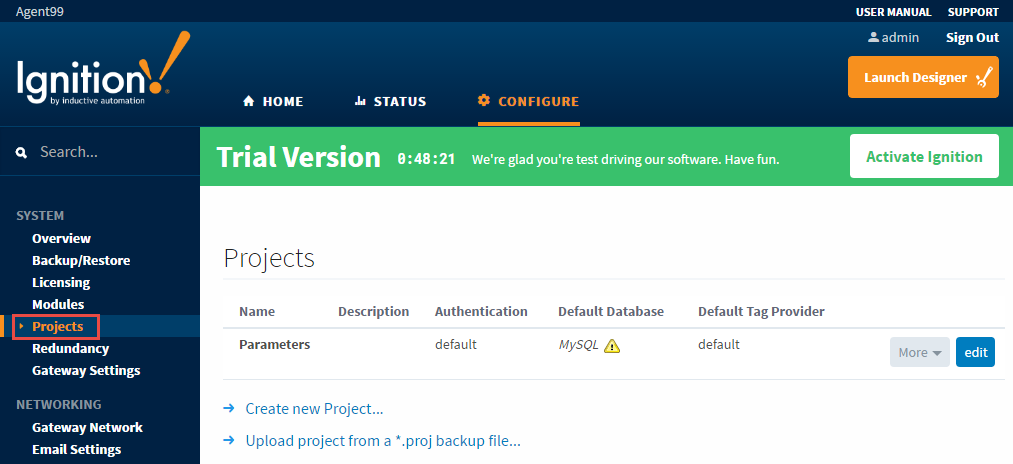Expand the More dropdown for Parameters
Image resolution: width=1013 pixels, height=464 pixels.
pos(919,352)
